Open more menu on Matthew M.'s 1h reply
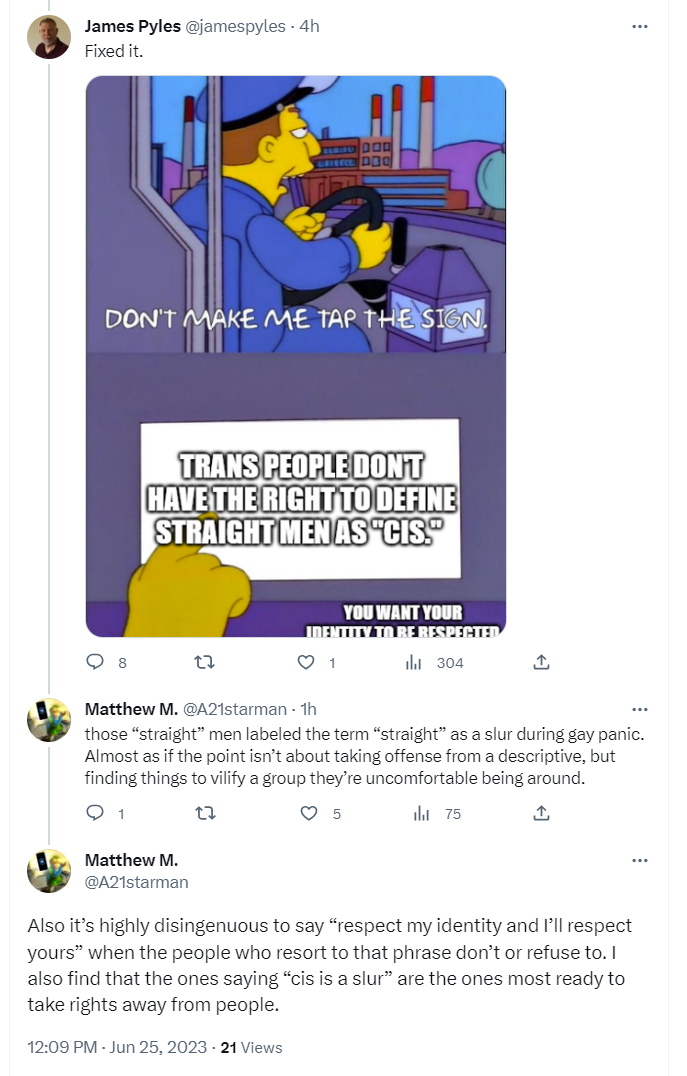The image size is (687, 1076). click(x=640, y=709)
